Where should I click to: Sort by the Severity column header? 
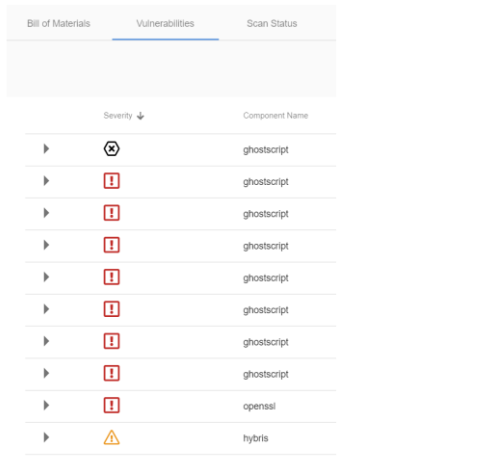click(118, 116)
